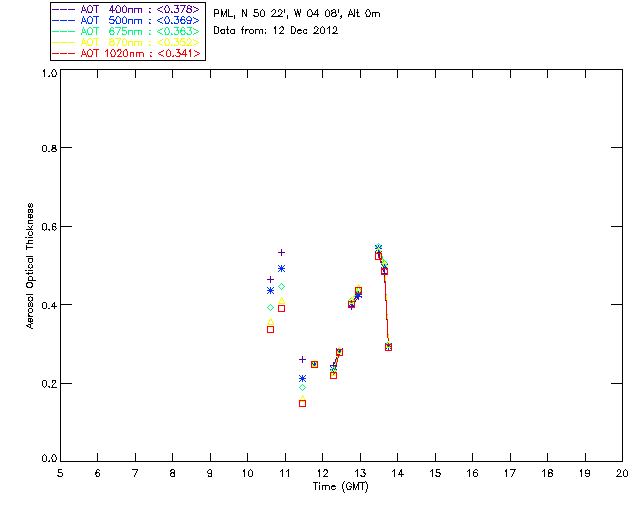Click the 'Aerosol Optical Thickness' y-axis label
The height and width of the screenshot is (512, 640).
30,266
